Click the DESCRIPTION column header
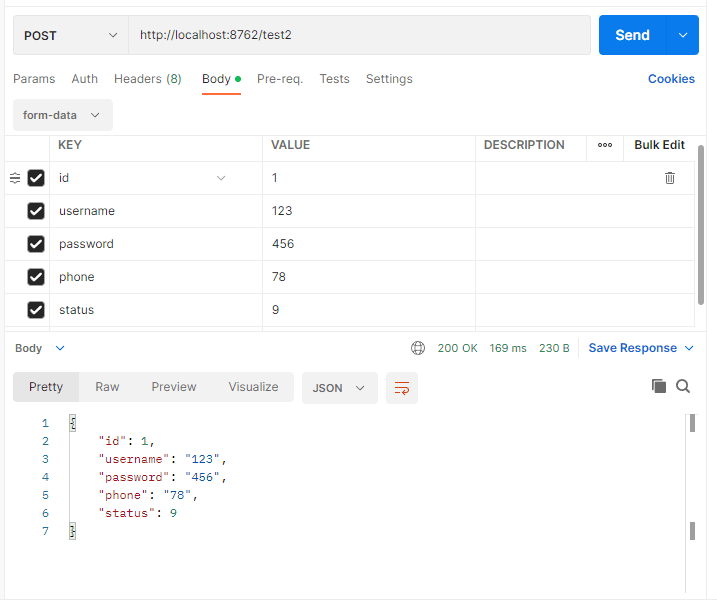717x604 pixels. tap(524, 145)
